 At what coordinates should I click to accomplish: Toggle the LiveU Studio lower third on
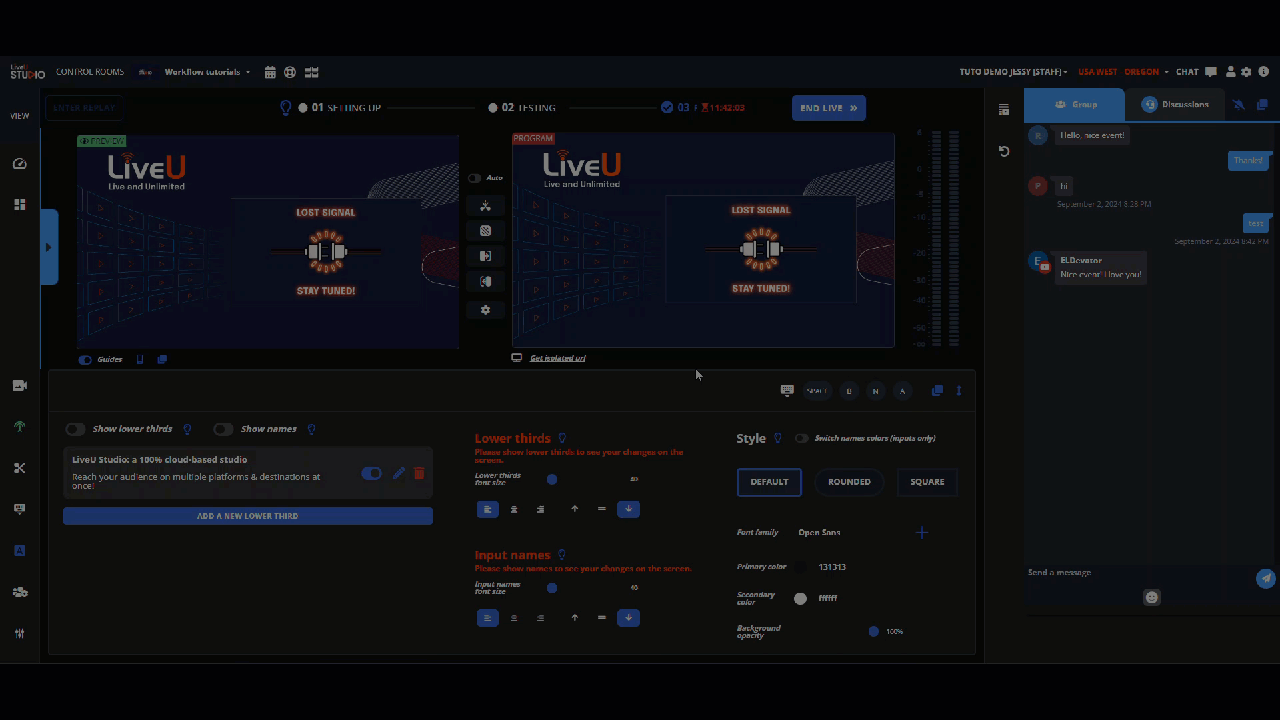371,473
